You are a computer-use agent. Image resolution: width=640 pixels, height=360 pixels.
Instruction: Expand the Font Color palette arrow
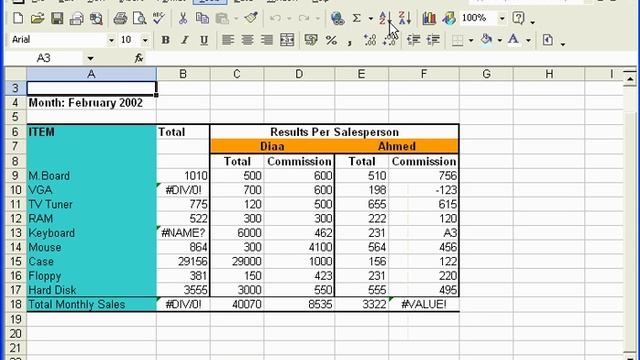click(528, 40)
